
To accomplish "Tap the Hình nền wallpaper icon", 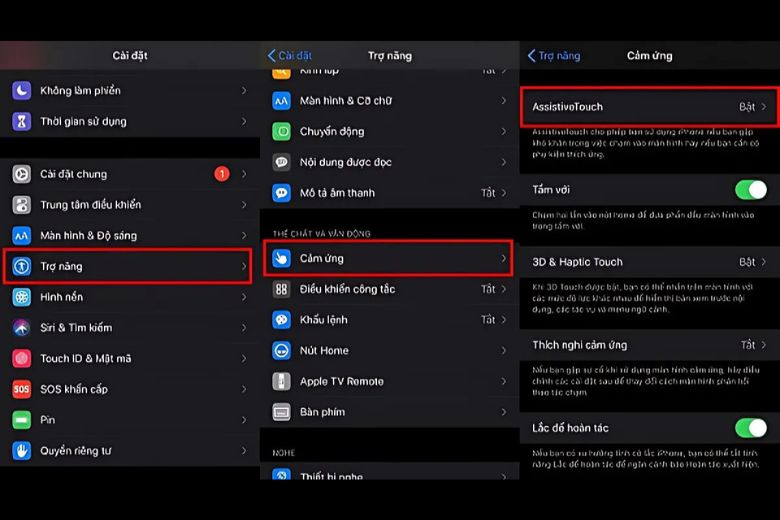I will click(x=21, y=297).
